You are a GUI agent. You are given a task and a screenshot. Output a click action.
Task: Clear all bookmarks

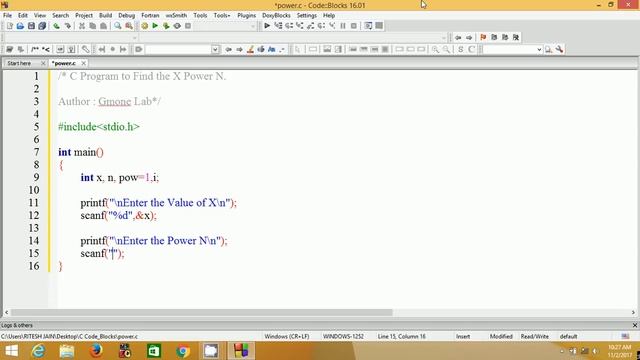click(516, 37)
